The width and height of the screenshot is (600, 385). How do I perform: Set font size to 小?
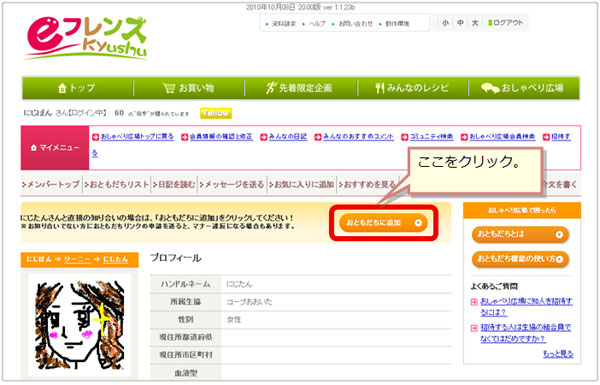[445, 23]
